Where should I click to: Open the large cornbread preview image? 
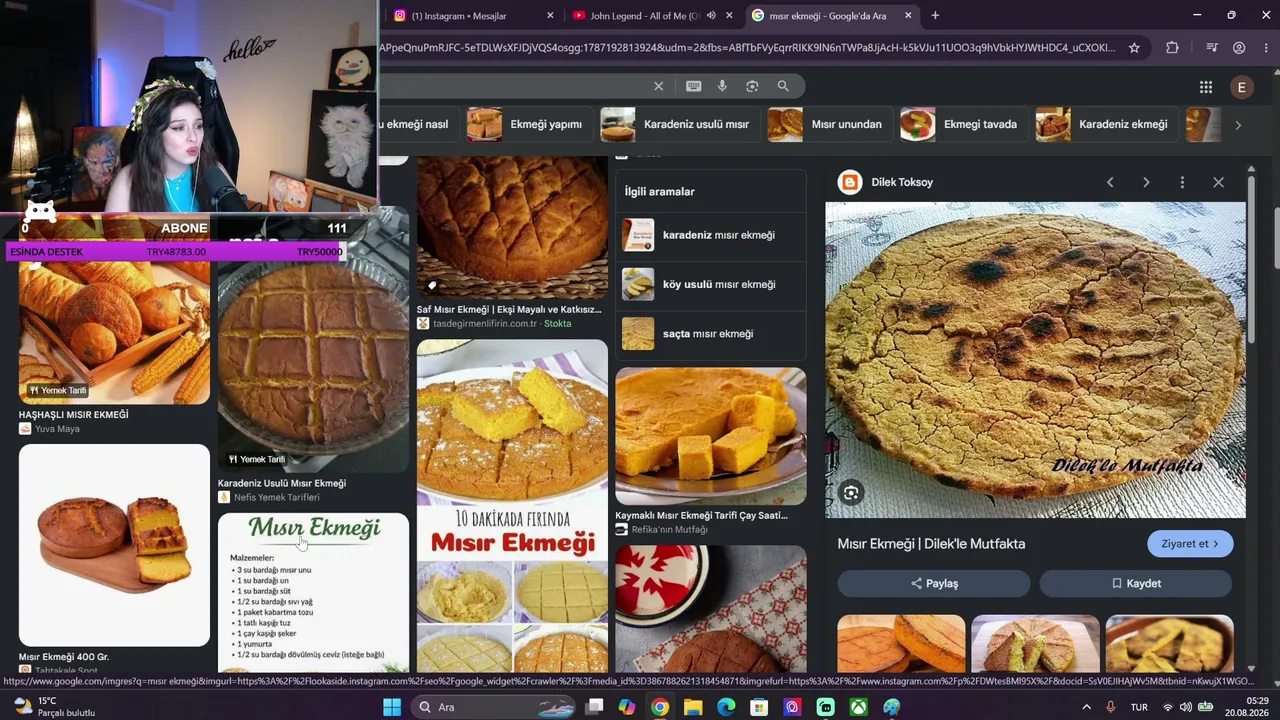pos(1035,360)
